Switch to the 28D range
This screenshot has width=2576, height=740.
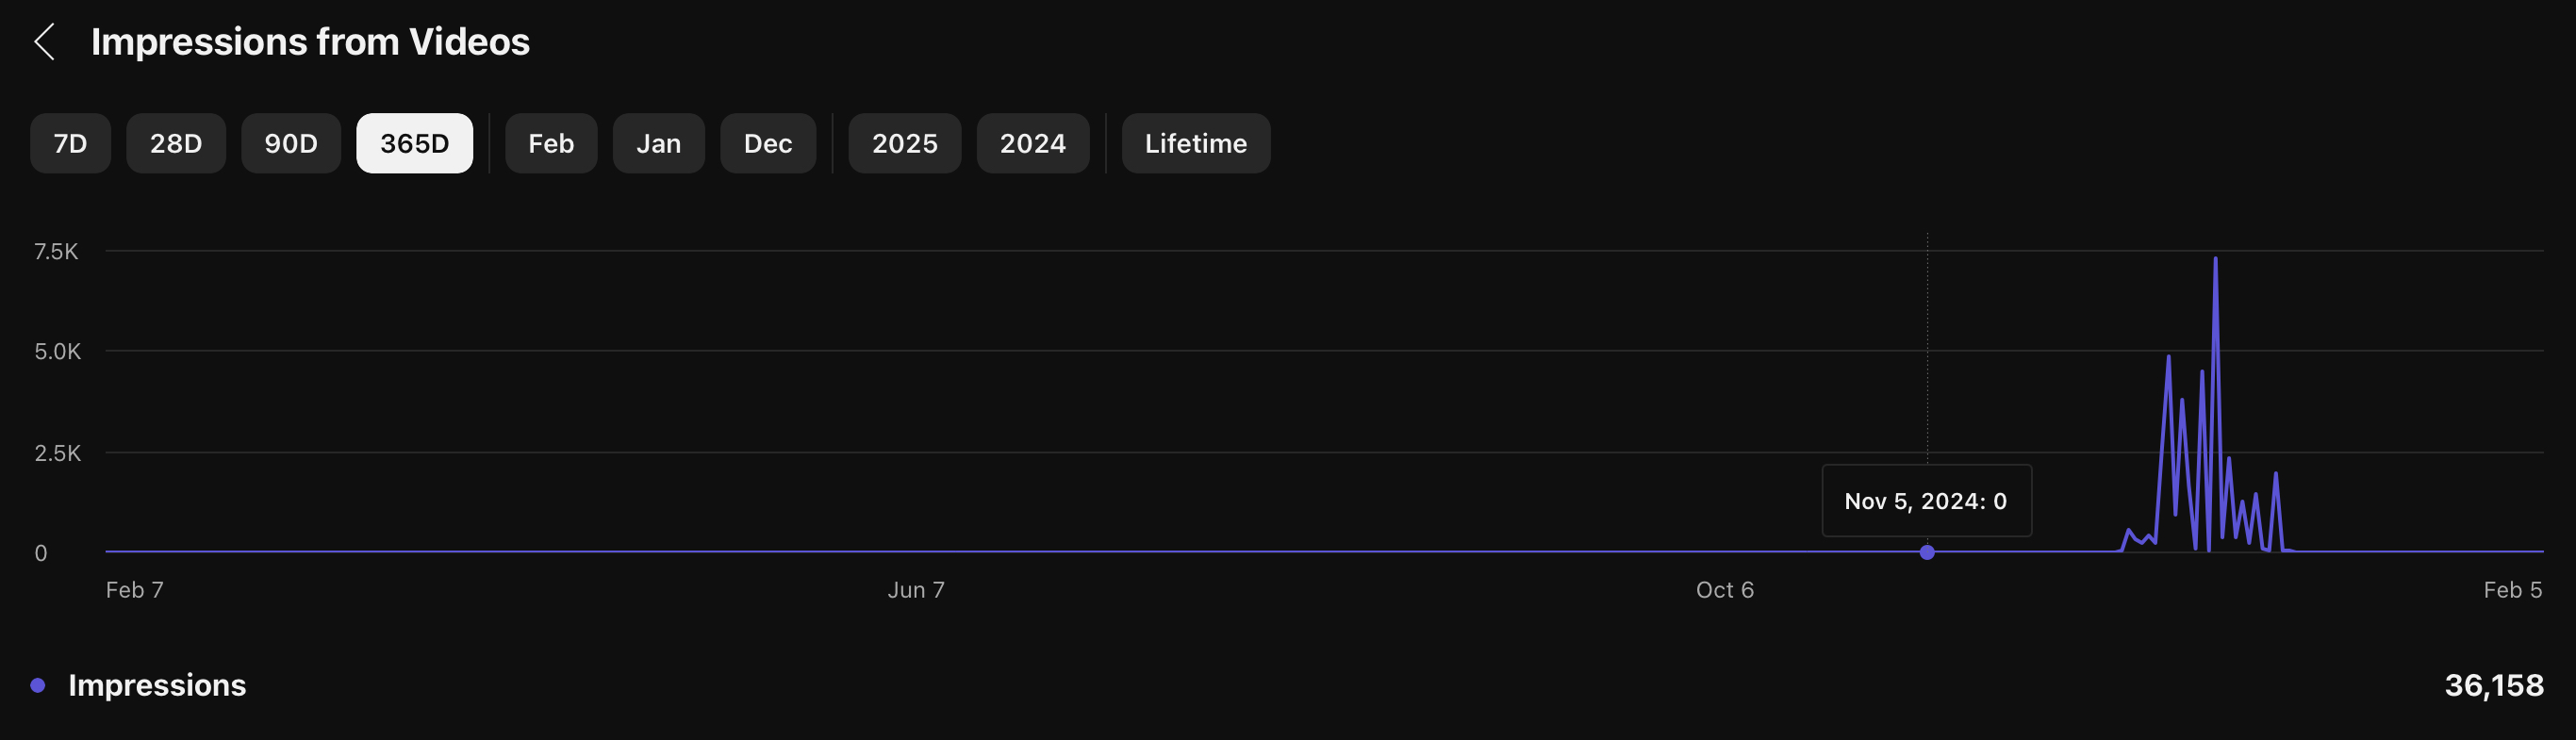(176, 143)
